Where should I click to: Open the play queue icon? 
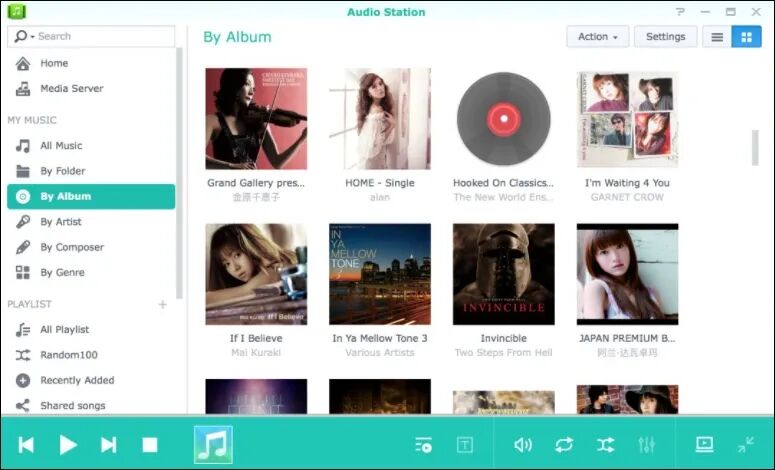(424, 445)
